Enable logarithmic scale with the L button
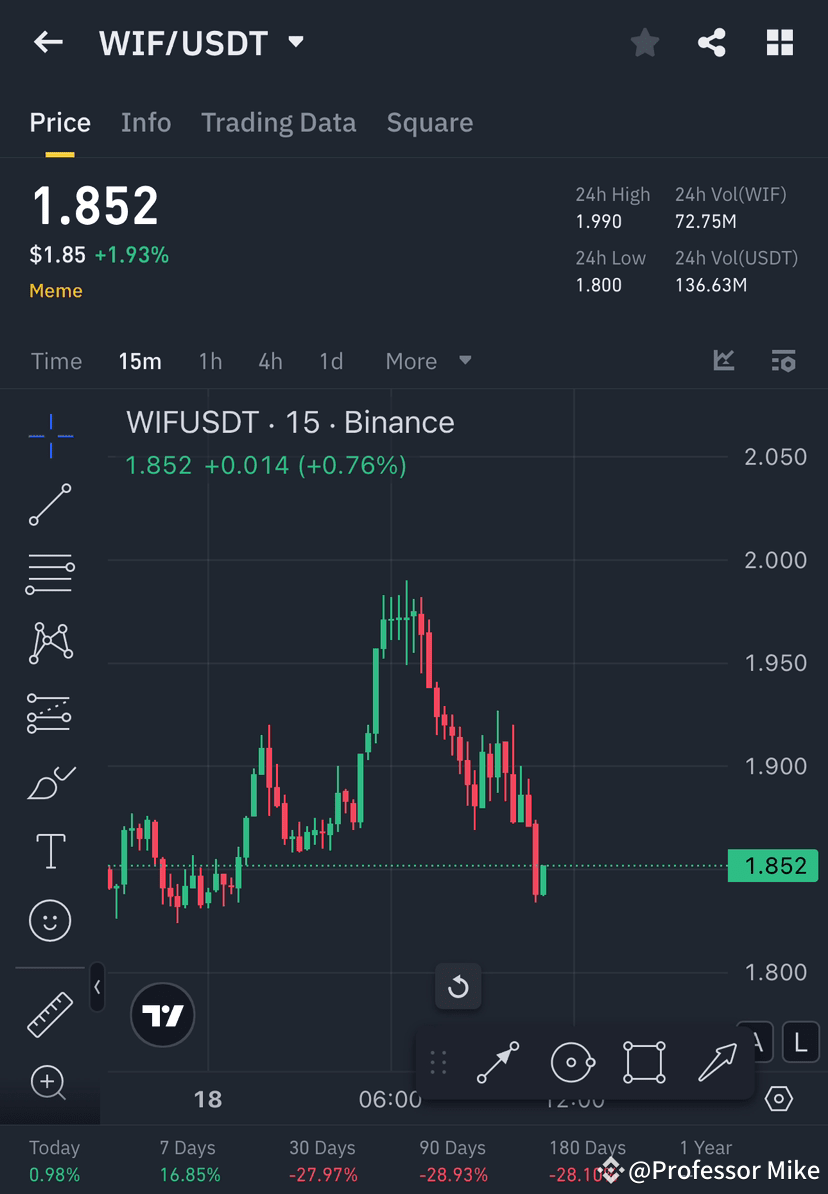 pyautogui.click(x=799, y=1042)
